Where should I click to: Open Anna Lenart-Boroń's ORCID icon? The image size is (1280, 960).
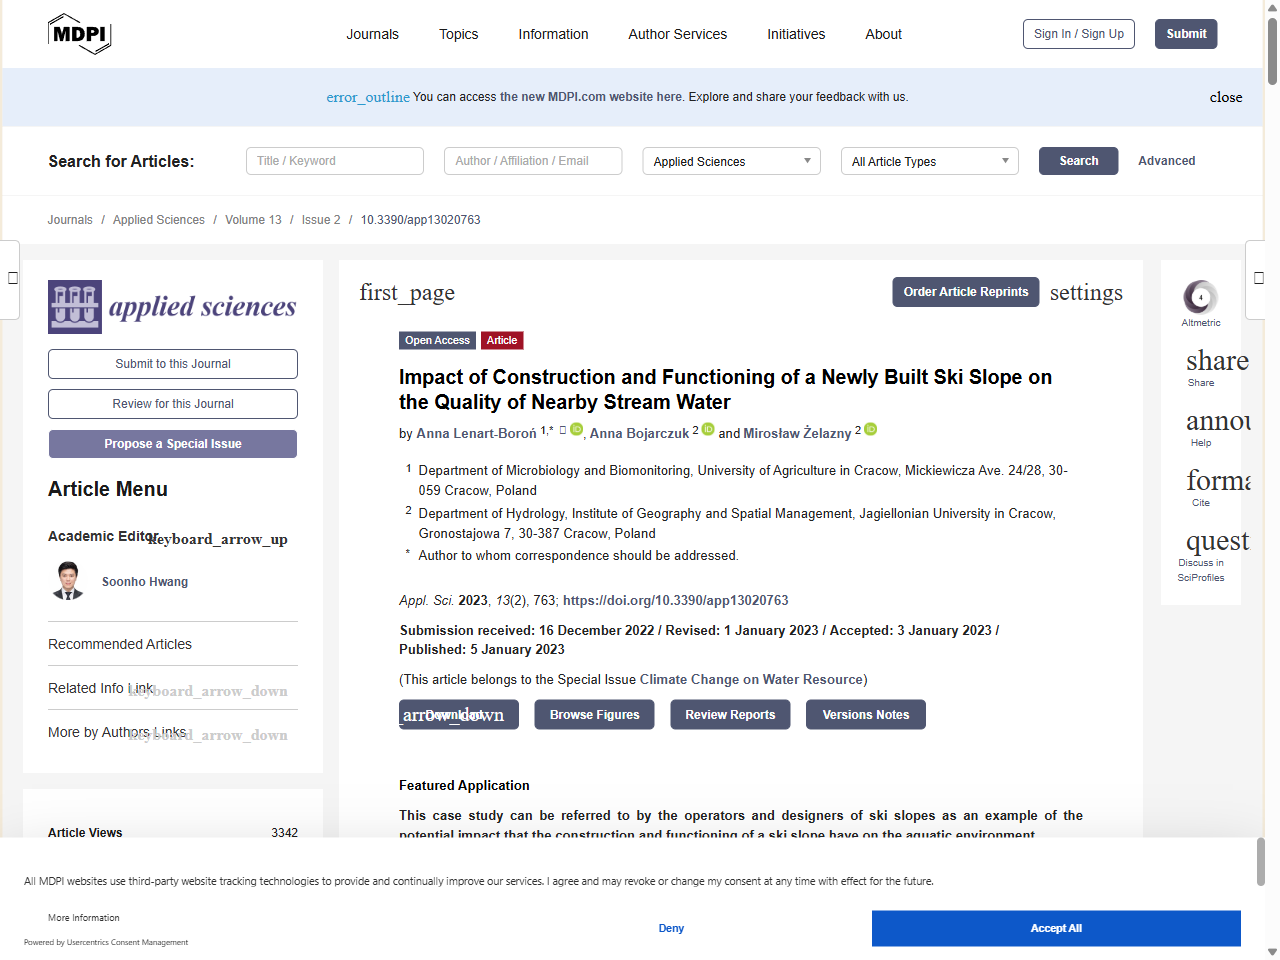pos(576,428)
